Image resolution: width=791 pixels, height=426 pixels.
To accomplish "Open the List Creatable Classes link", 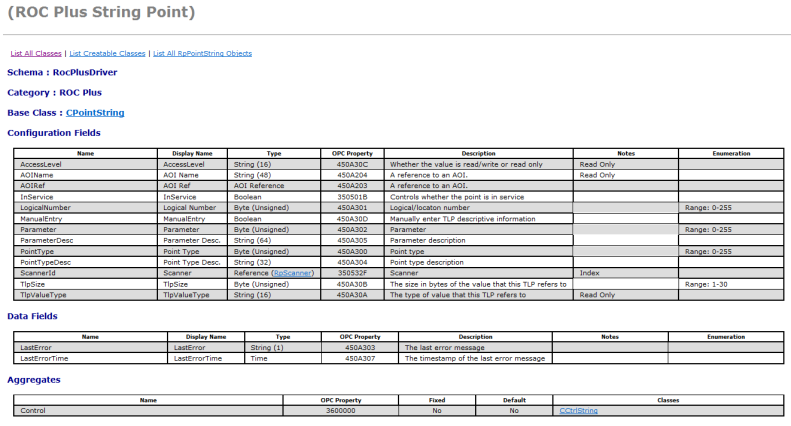I will pos(107,54).
